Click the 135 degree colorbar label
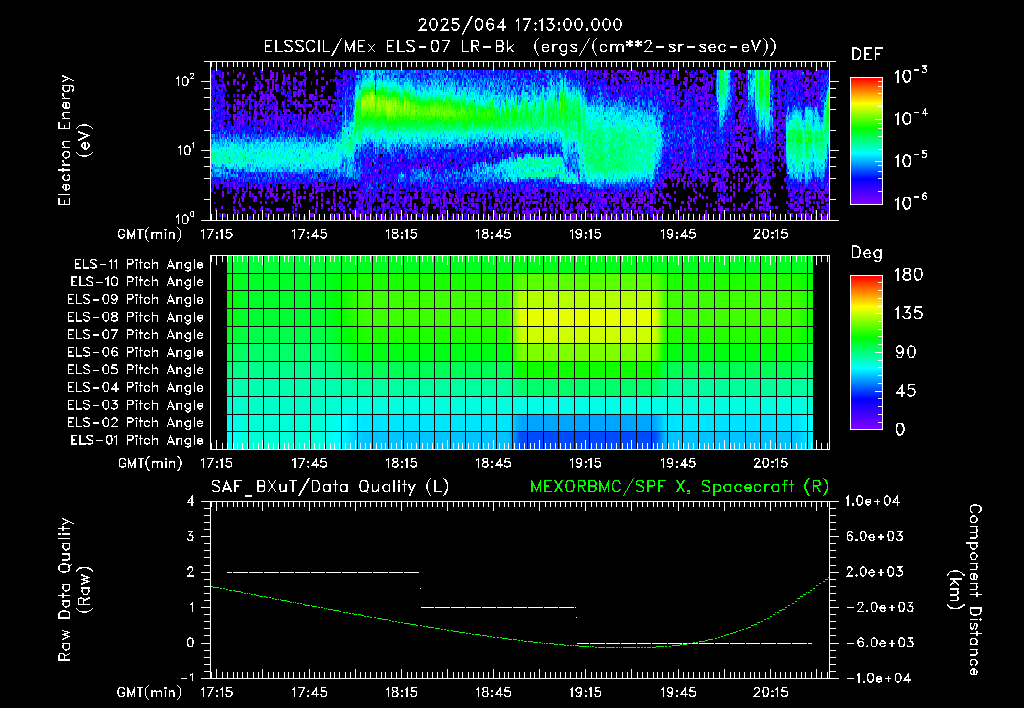This screenshot has width=1024, height=708. (x=908, y=314)
